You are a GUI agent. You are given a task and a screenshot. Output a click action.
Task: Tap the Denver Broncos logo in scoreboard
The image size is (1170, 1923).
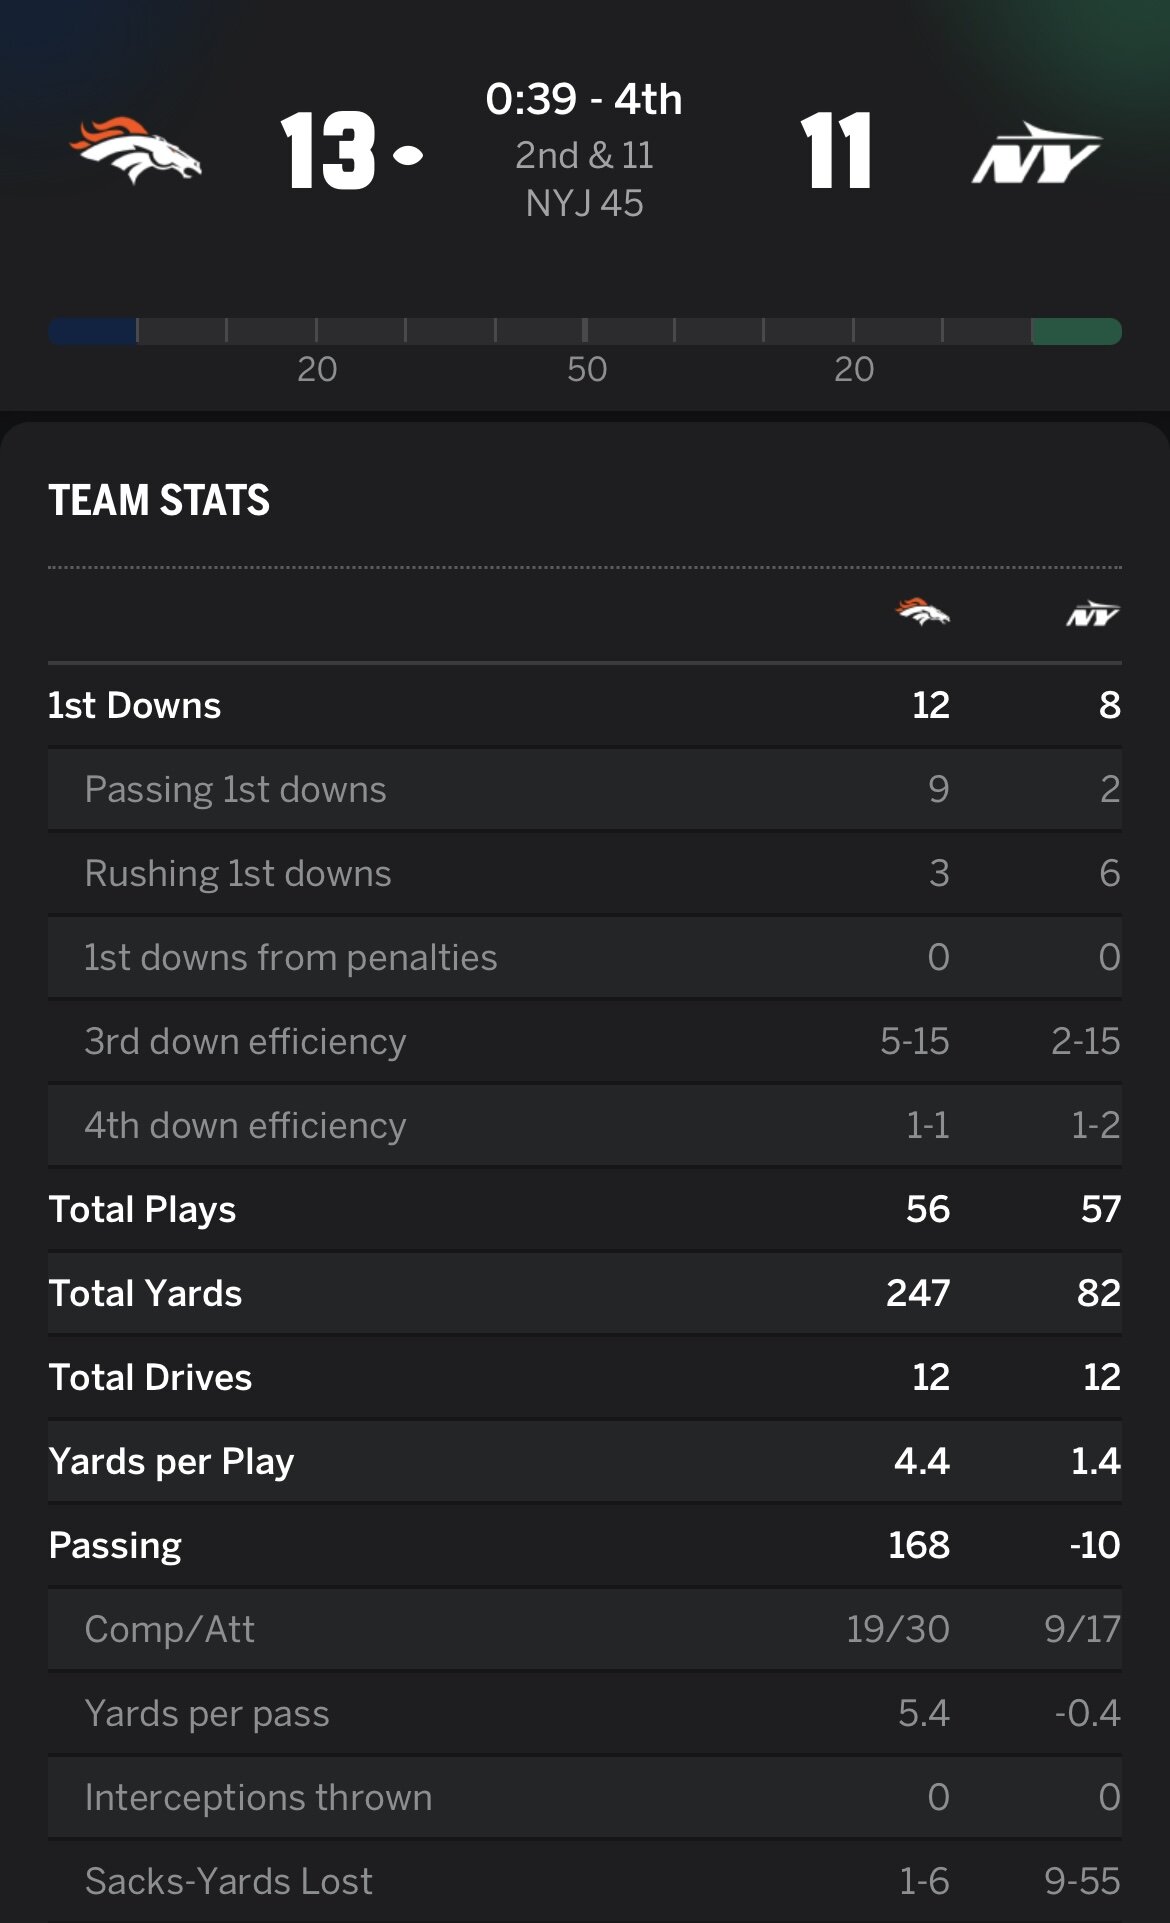click(x=136, y=151)
